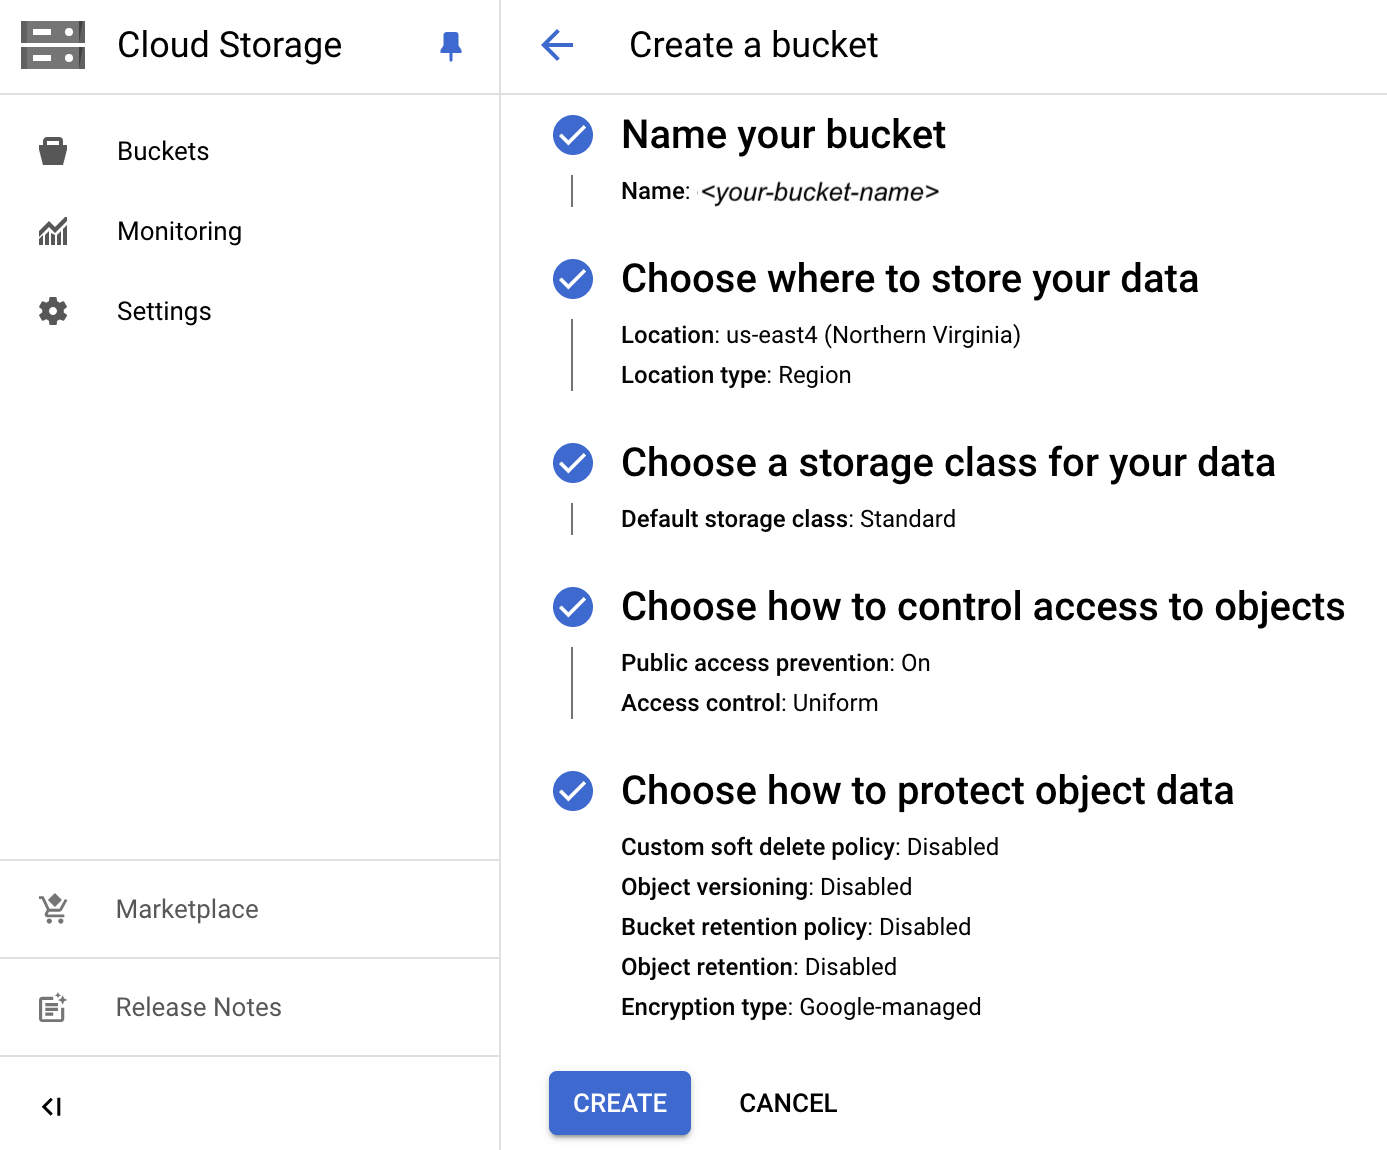This screenshot has width=1387, height=1150.
Task: Expand Choose how to control access section
Action: pyautogui.click(x=982, y=607)
